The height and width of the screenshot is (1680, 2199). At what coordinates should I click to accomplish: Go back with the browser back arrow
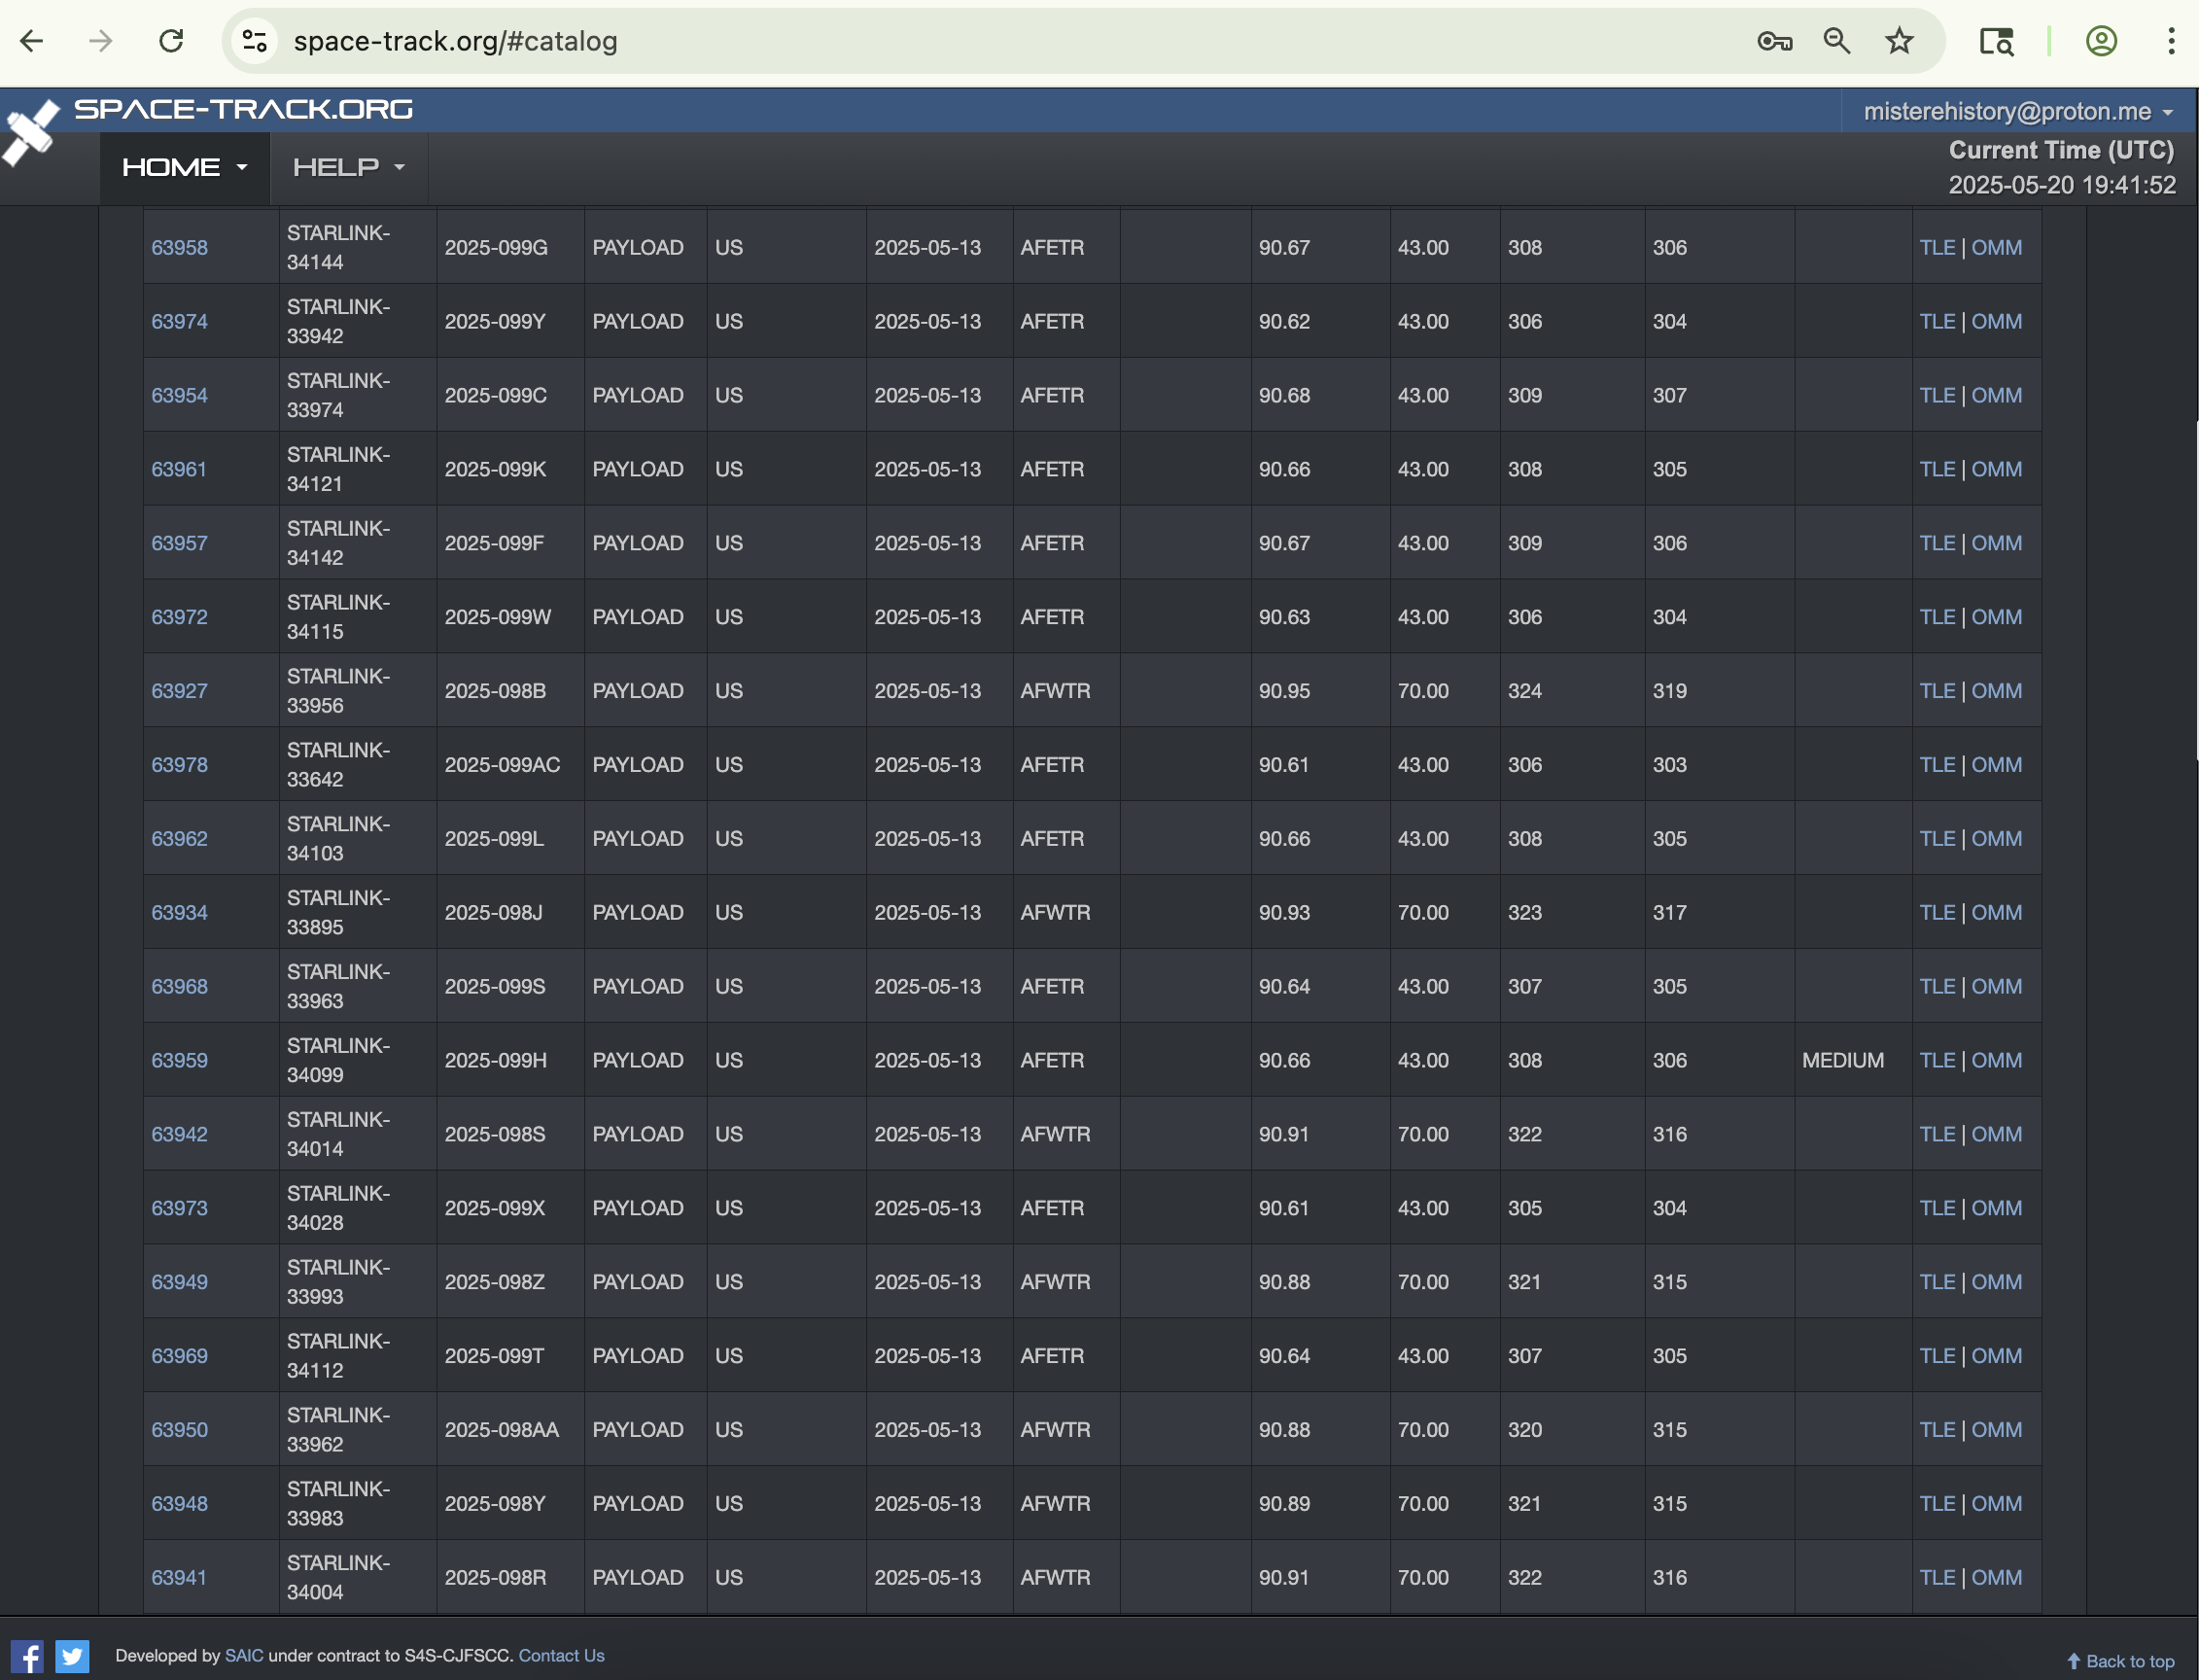(x=32, y=41)
